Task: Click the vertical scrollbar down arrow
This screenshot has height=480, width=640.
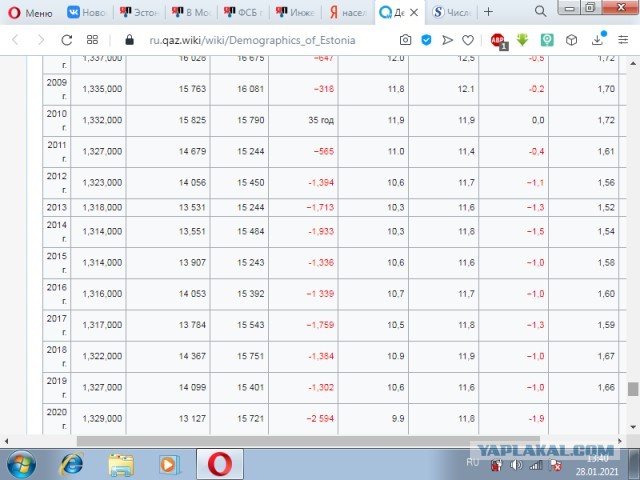Action: 633,427
